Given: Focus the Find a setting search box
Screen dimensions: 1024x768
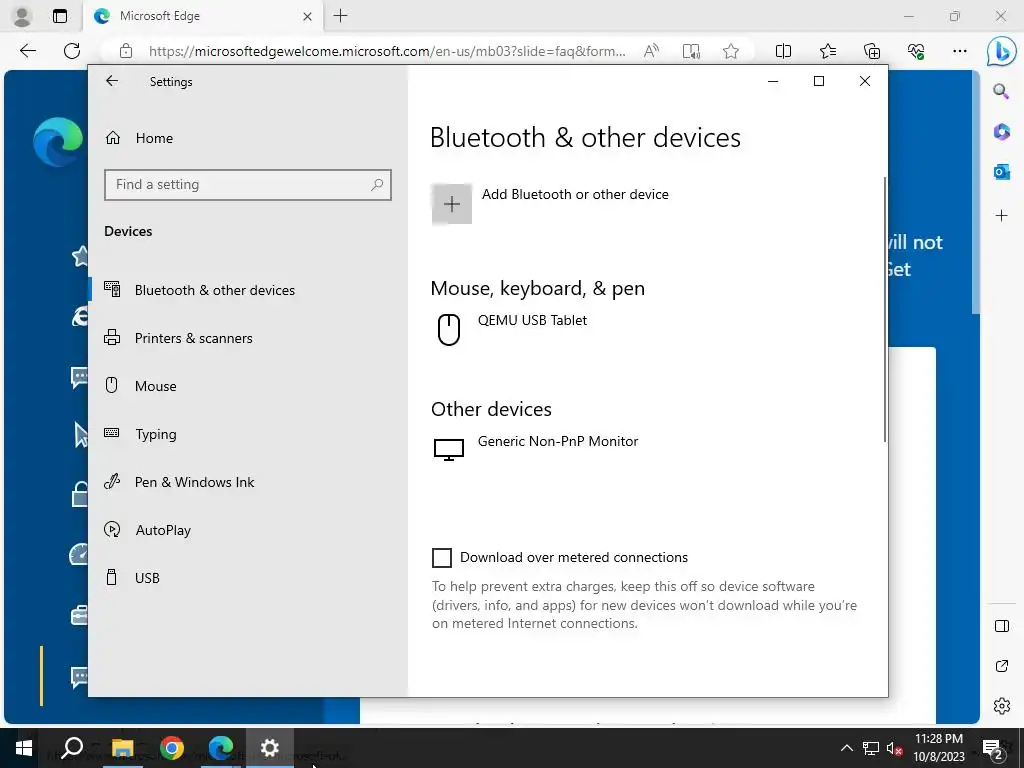Looking at the screenshot, I should click(x=248, y=185).
